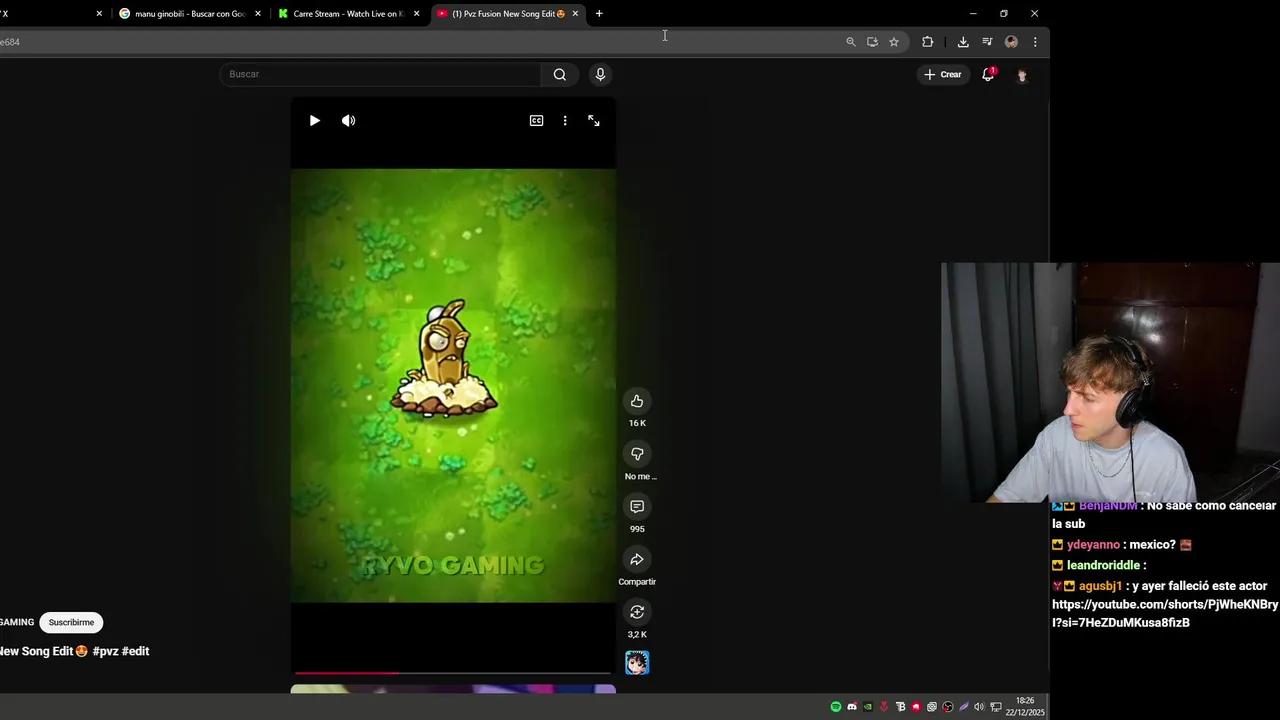The height and width of the screenshot is (720, 1280).
Task: Click the magnifying glass search button
Action: [x=560, y=74]
